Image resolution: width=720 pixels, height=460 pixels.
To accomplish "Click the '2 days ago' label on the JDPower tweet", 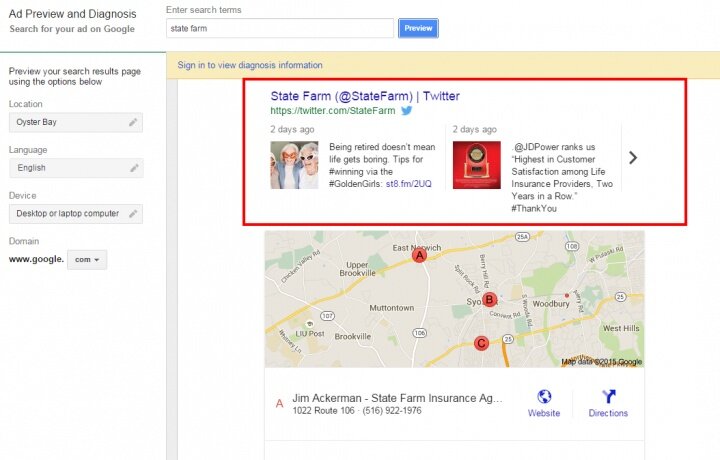I will [x=475, y=129].
